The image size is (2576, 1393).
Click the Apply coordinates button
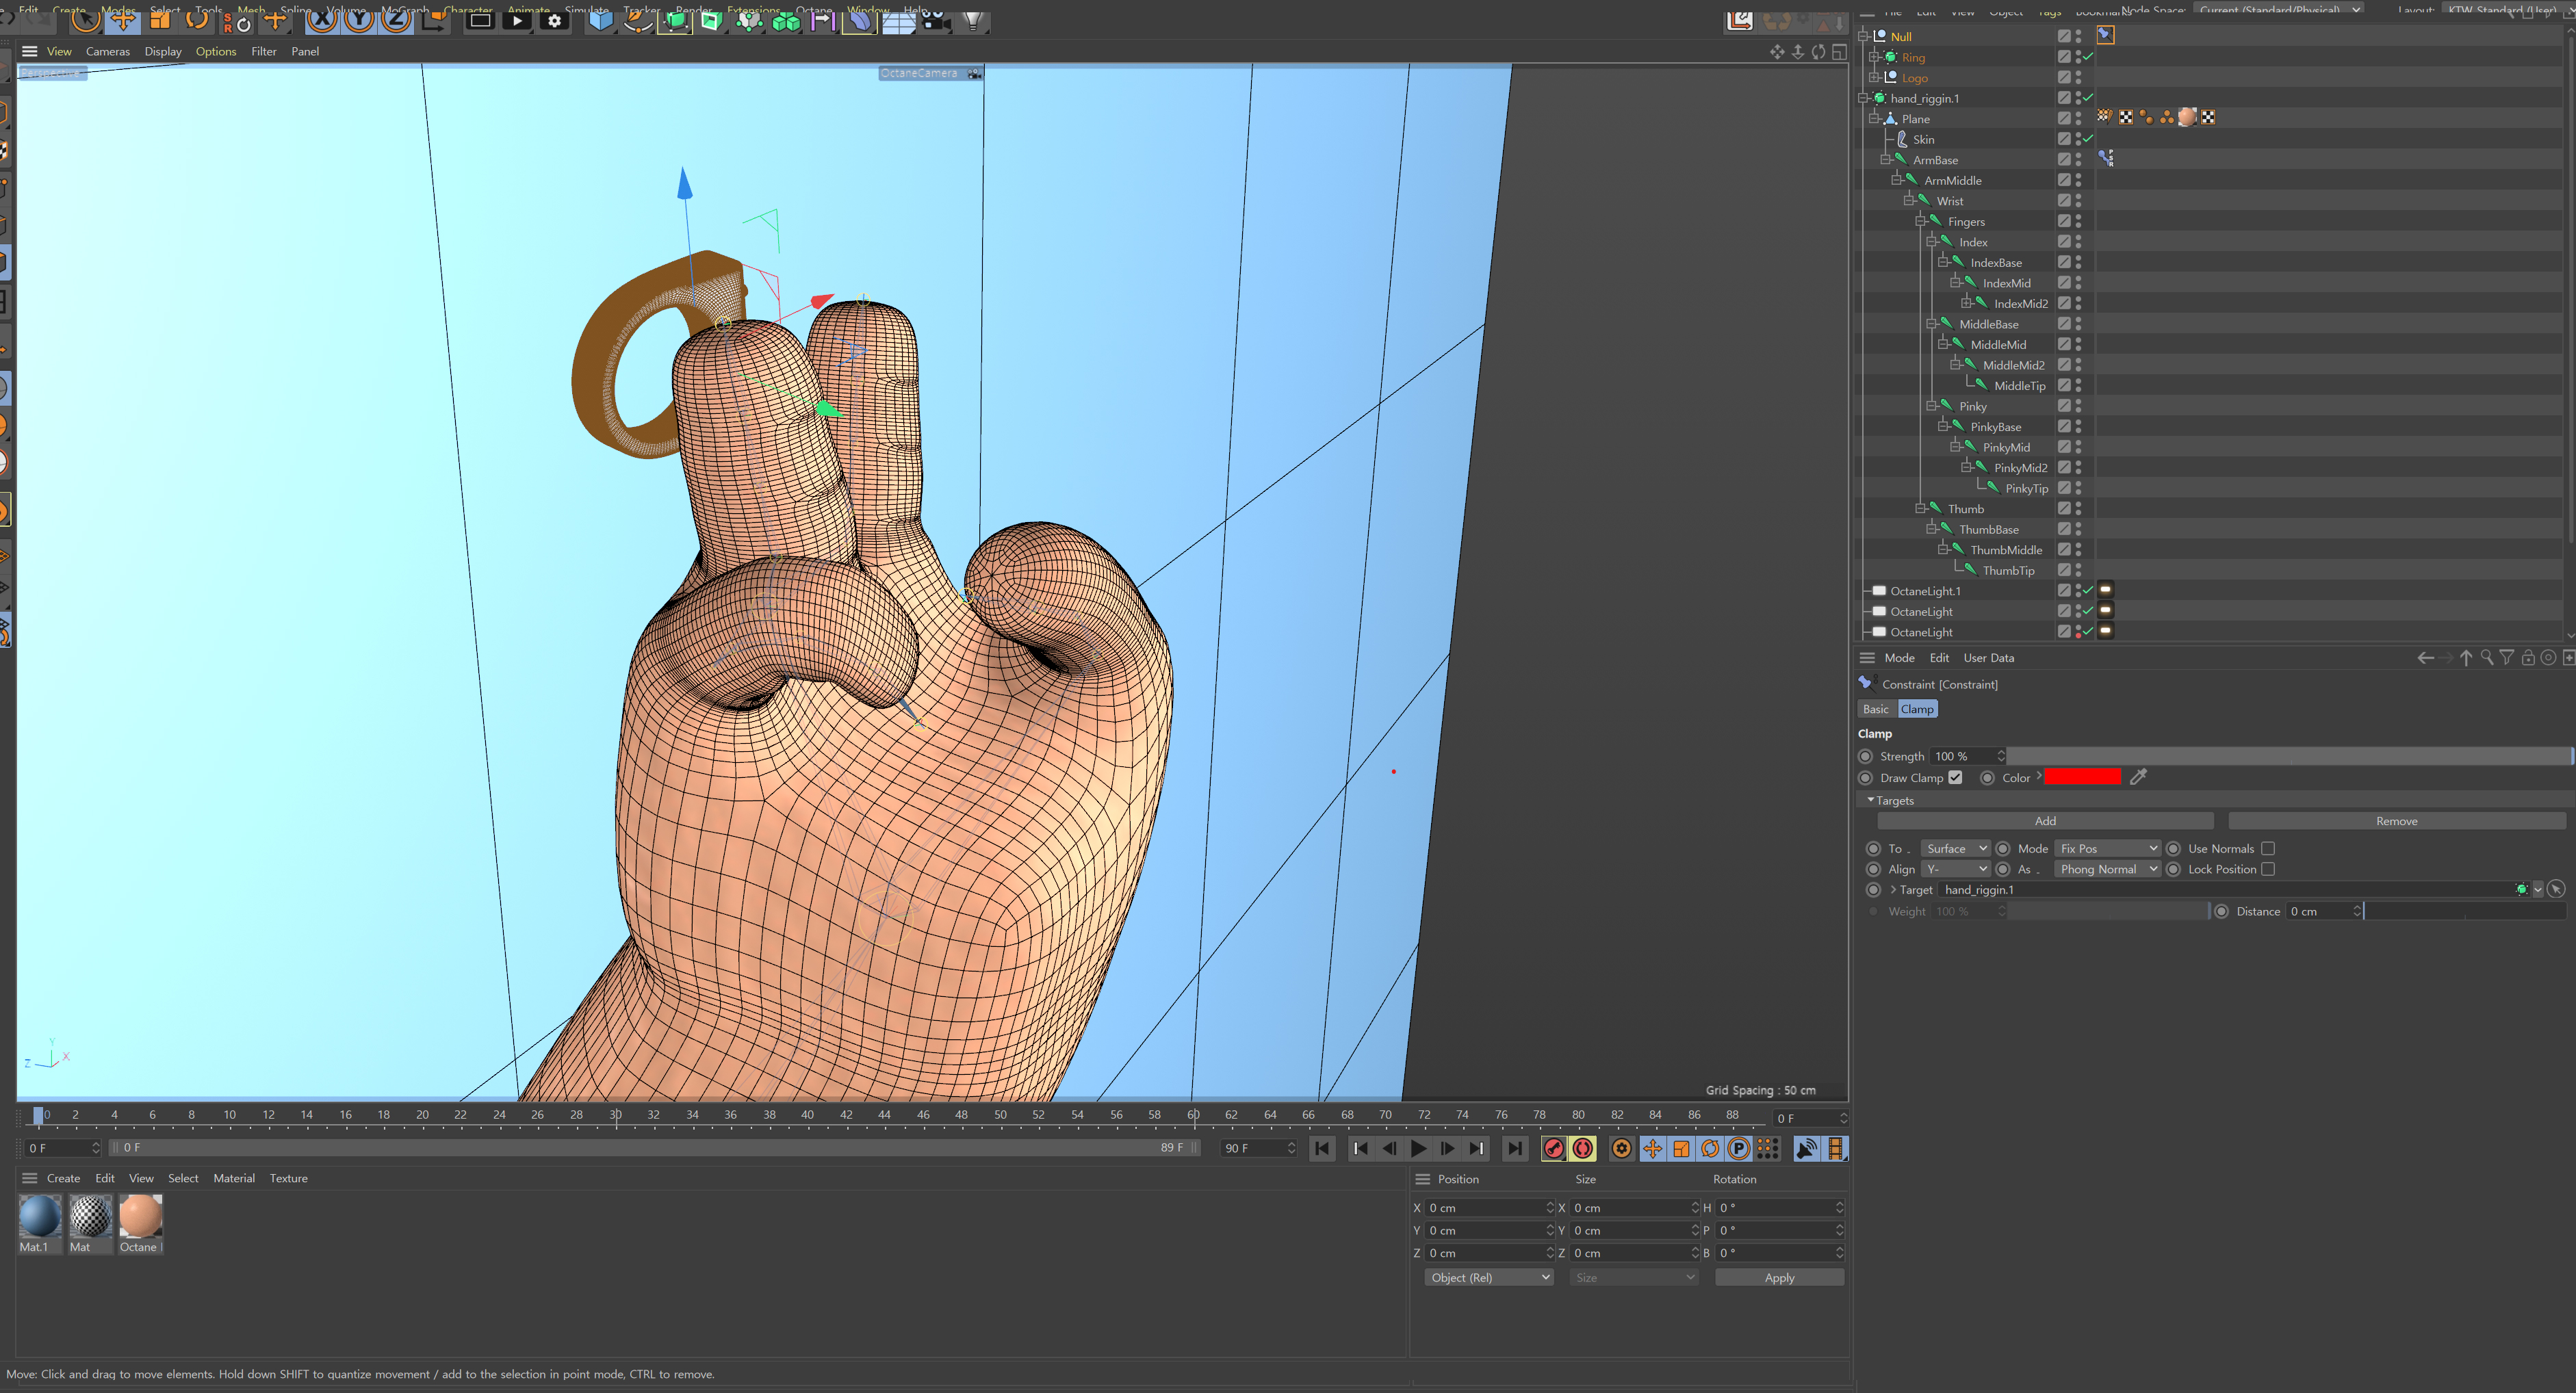click(1779, 1277)
